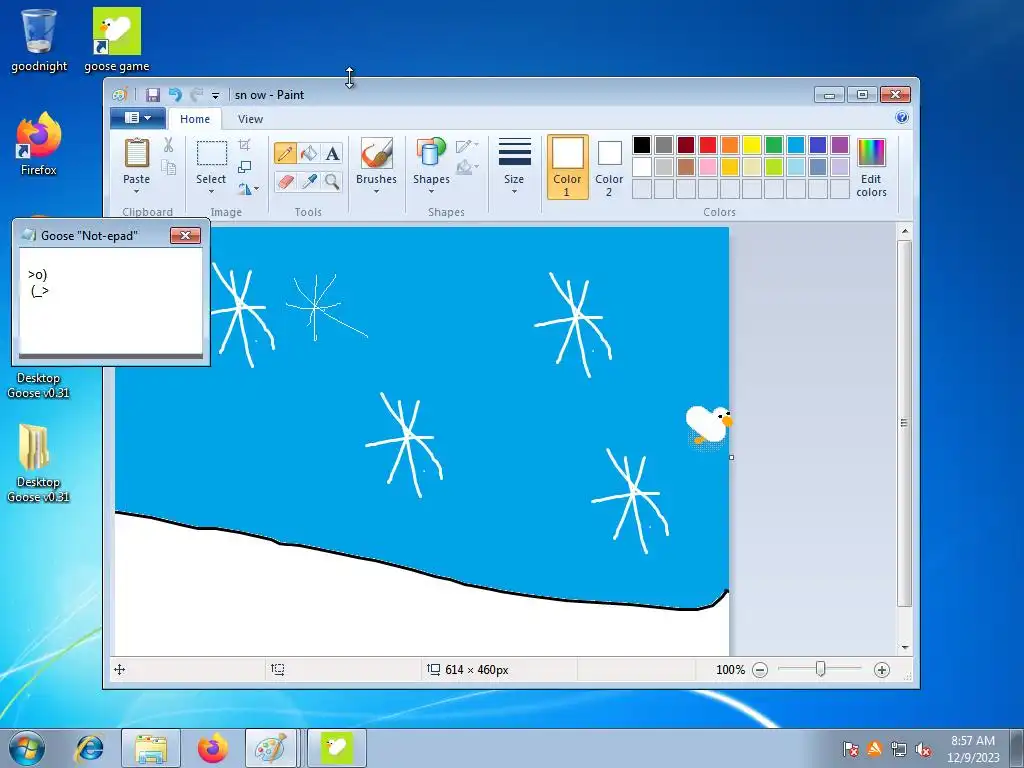Pick the black color swatch
Screen dimensions: 1024x768
click(x=642, y=145)
